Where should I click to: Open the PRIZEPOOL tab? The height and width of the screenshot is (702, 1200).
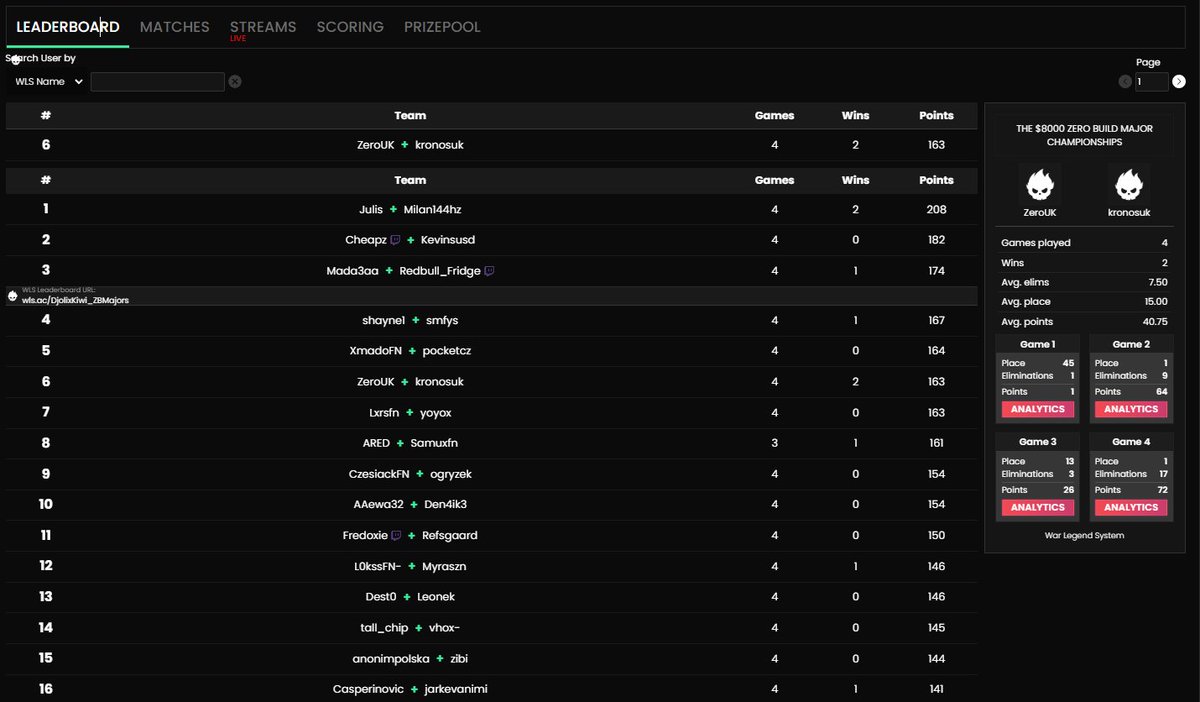coord(442,27)
